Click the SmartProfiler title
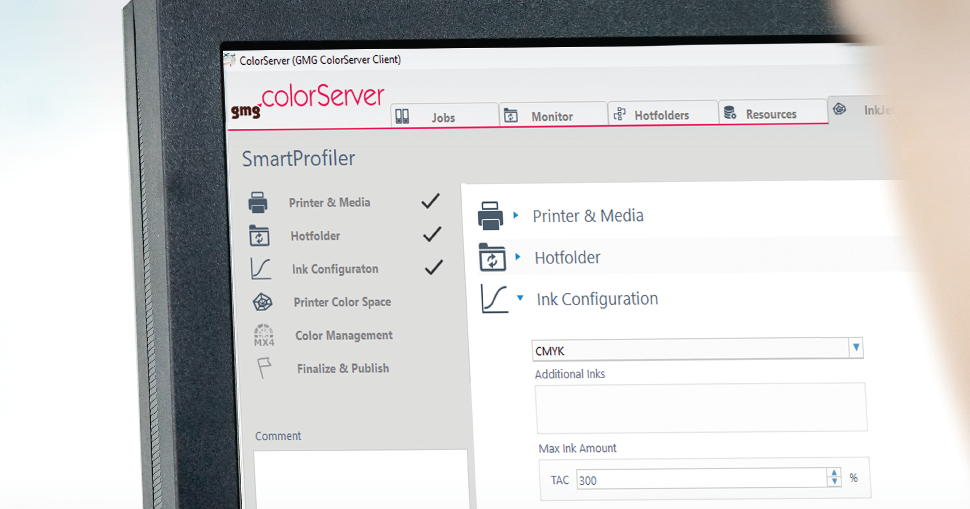This screenshot has width=970, height=509. point(298,159)
